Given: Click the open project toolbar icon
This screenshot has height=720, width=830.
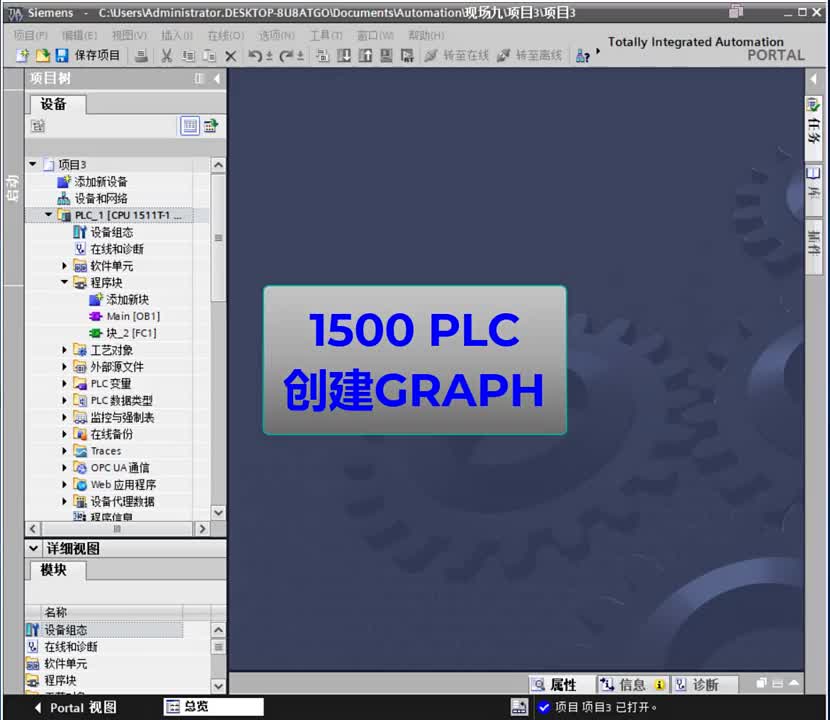Looking at the screenshot, I should [42, 55].
